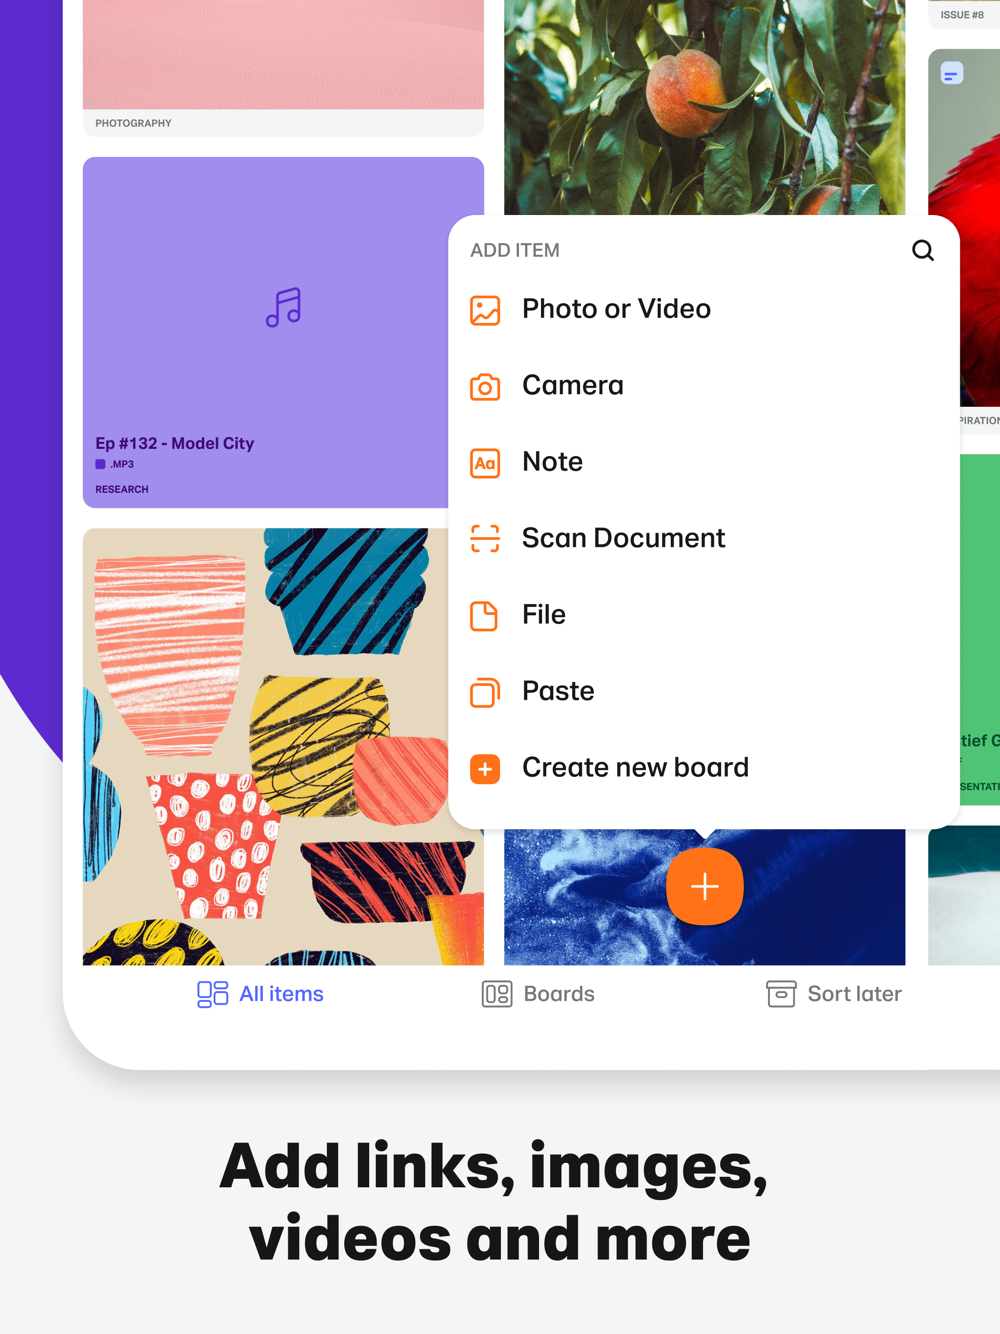Tap the ISSUE #8 label

(x=962, y=15)
